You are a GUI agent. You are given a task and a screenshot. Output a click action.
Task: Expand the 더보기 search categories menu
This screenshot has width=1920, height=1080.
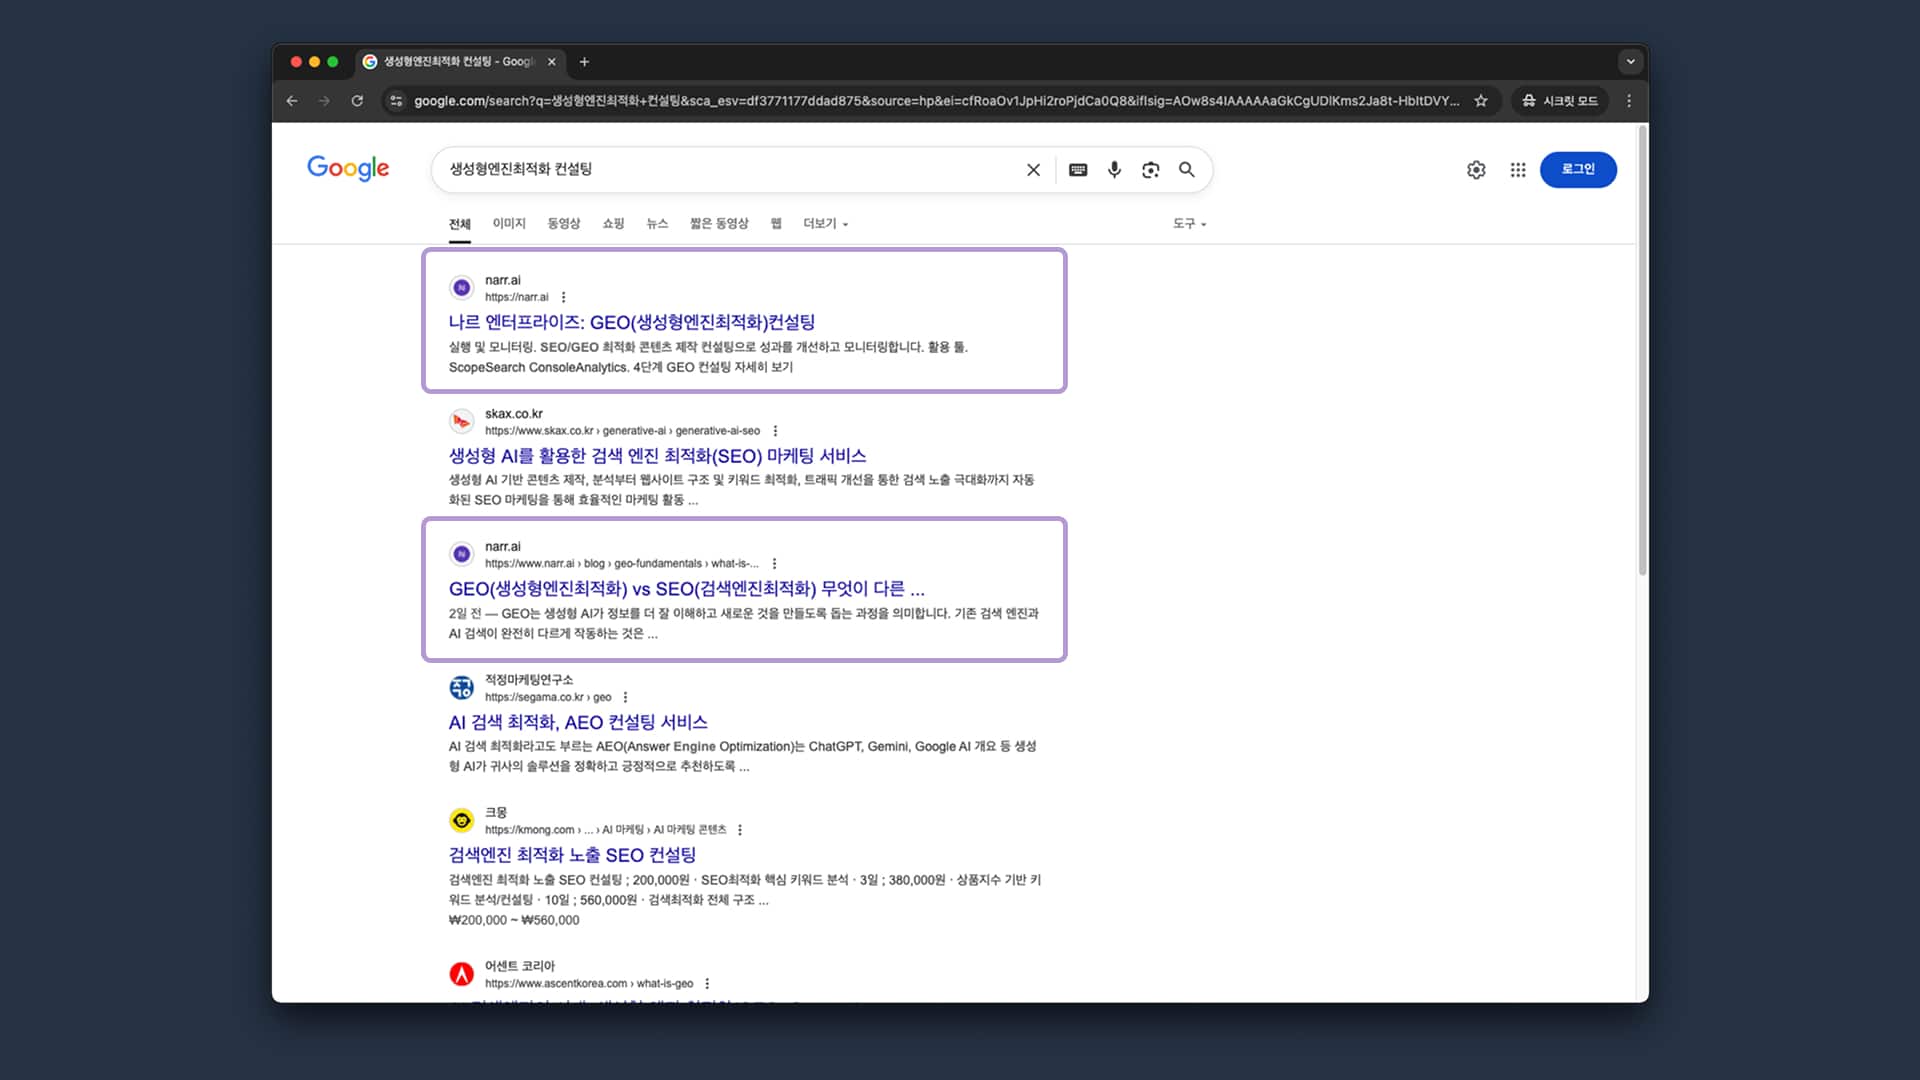(824, 223)
